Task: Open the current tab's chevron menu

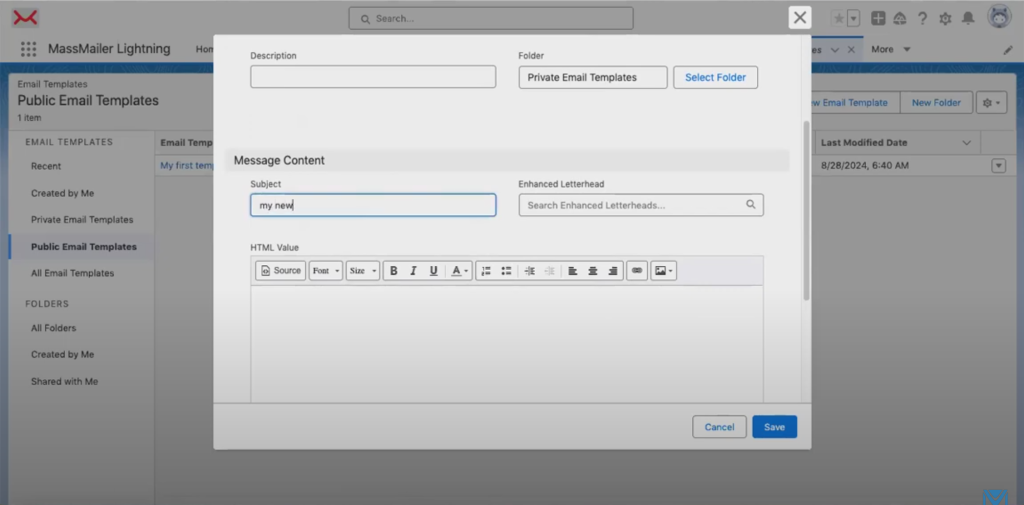Action: tap(835, 50)
